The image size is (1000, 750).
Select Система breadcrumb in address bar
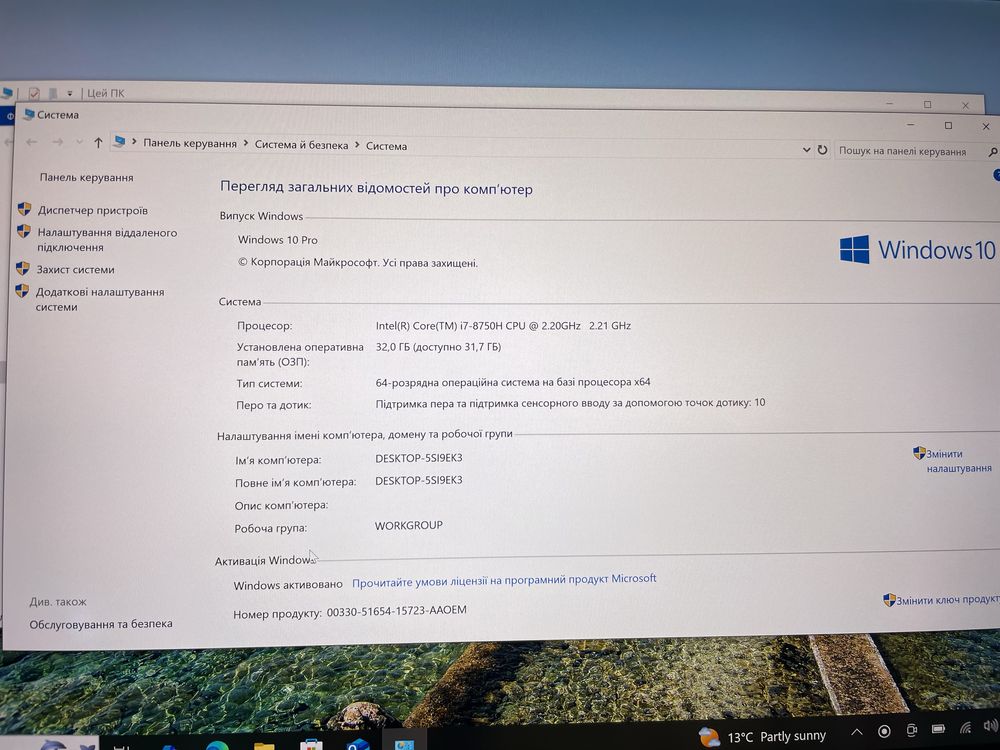(386, 146)
